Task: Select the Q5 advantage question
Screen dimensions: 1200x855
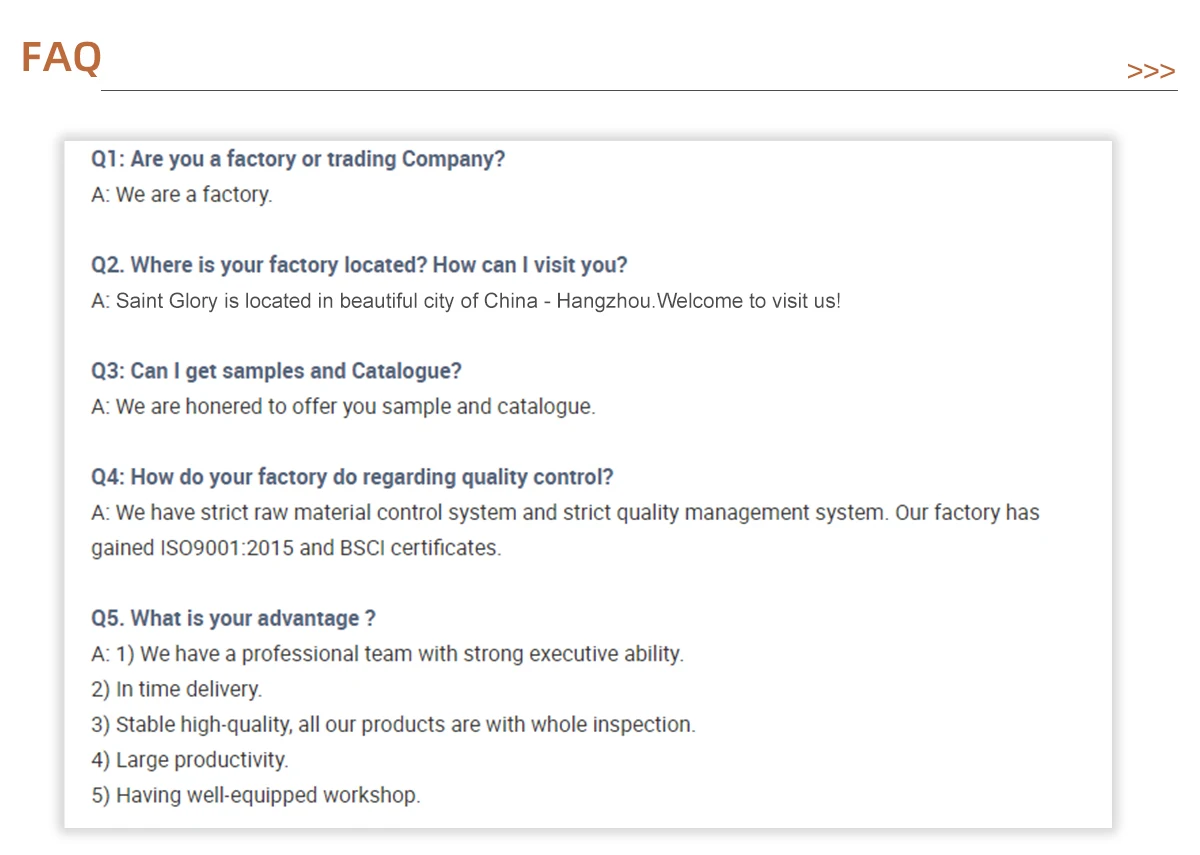Action: click(233, 618)
